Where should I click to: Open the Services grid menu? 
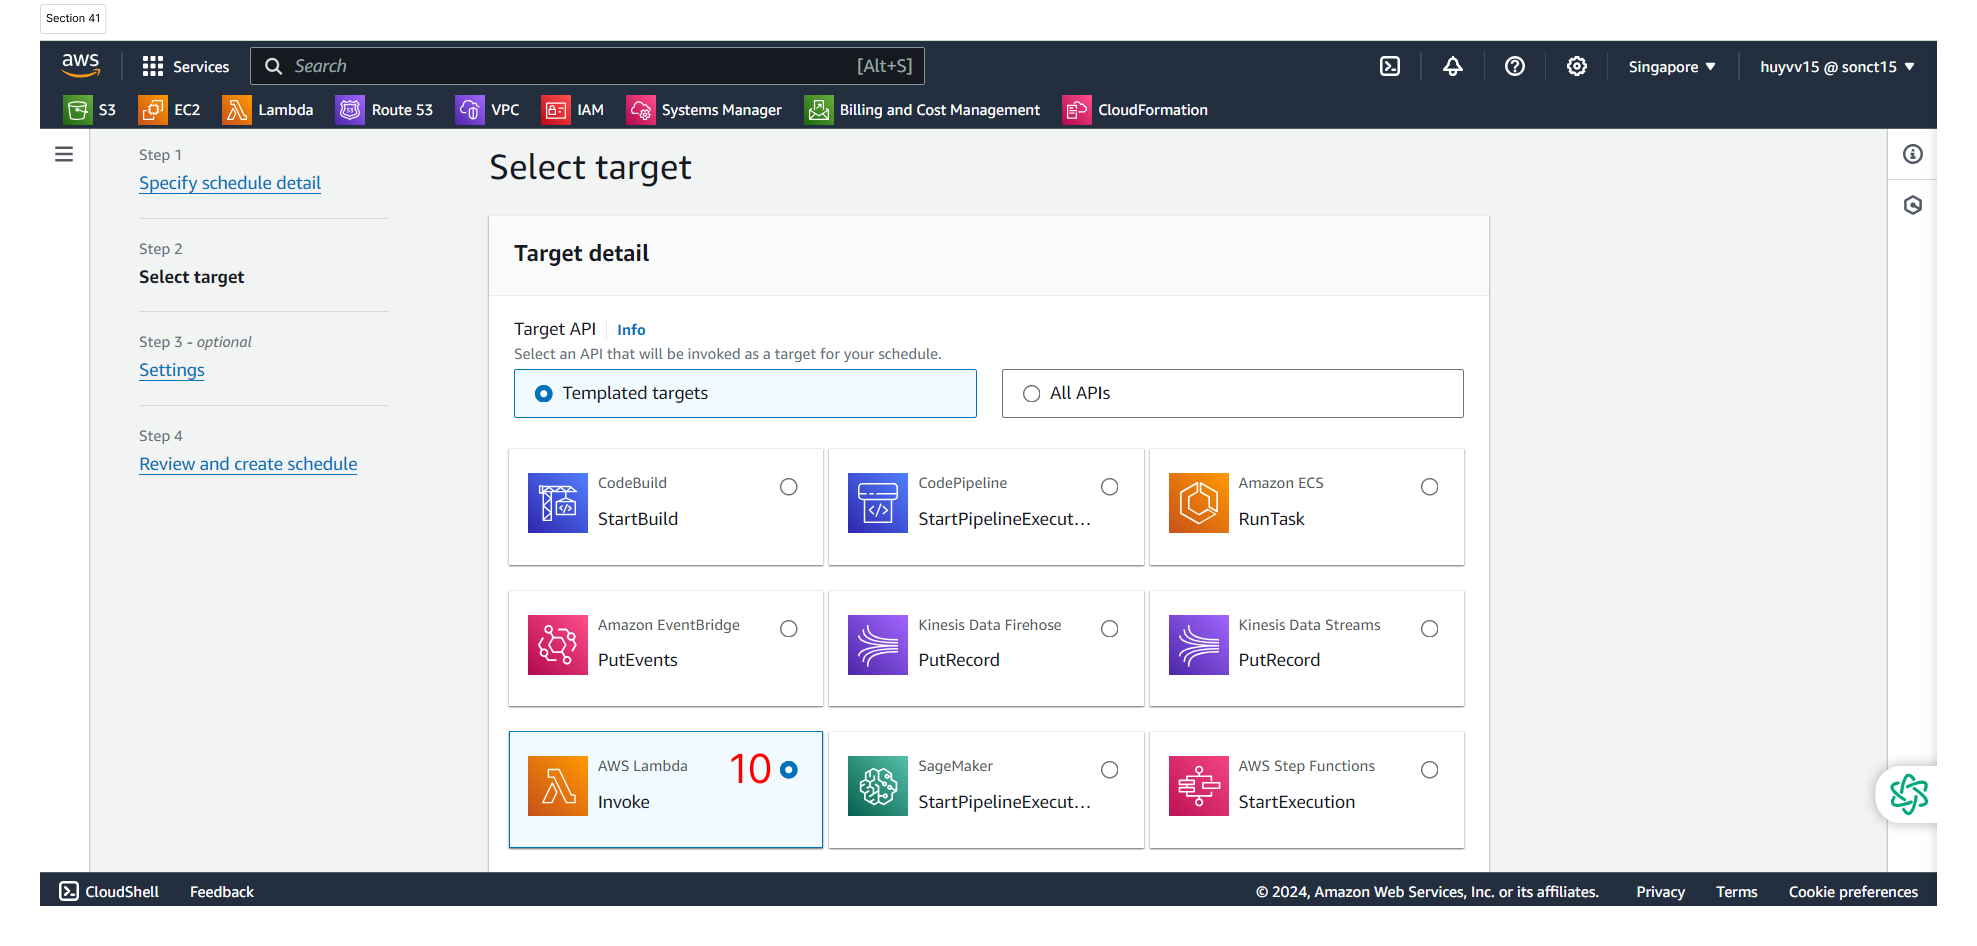pos(186,66)
